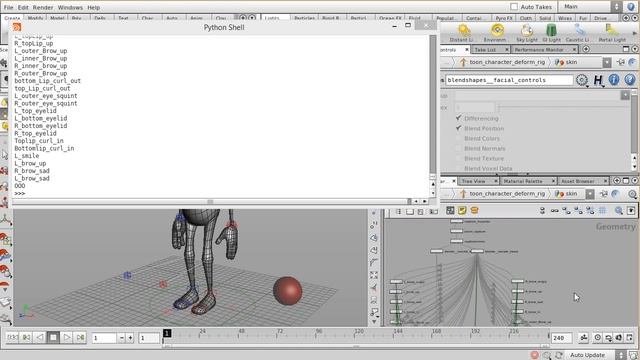640x360 pixels.
Task: Click toon_character_deform_rig in parameter path
Action: [x=507, y=62]
